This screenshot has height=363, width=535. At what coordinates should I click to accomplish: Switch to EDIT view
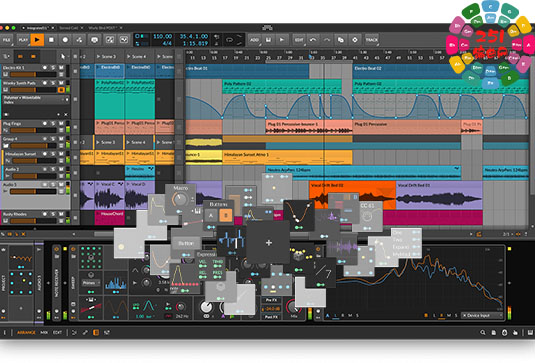[57, 332]
